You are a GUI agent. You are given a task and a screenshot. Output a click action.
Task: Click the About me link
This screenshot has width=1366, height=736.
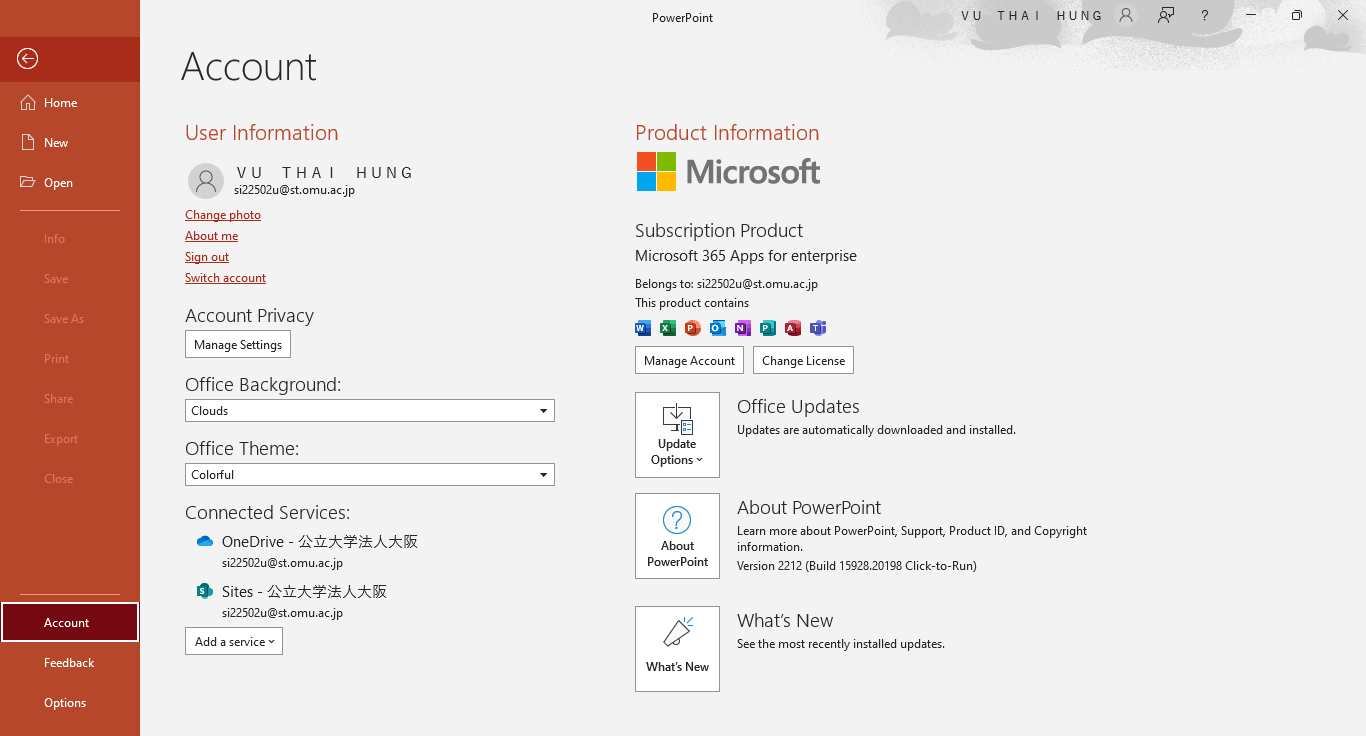(x=211, y=236)
